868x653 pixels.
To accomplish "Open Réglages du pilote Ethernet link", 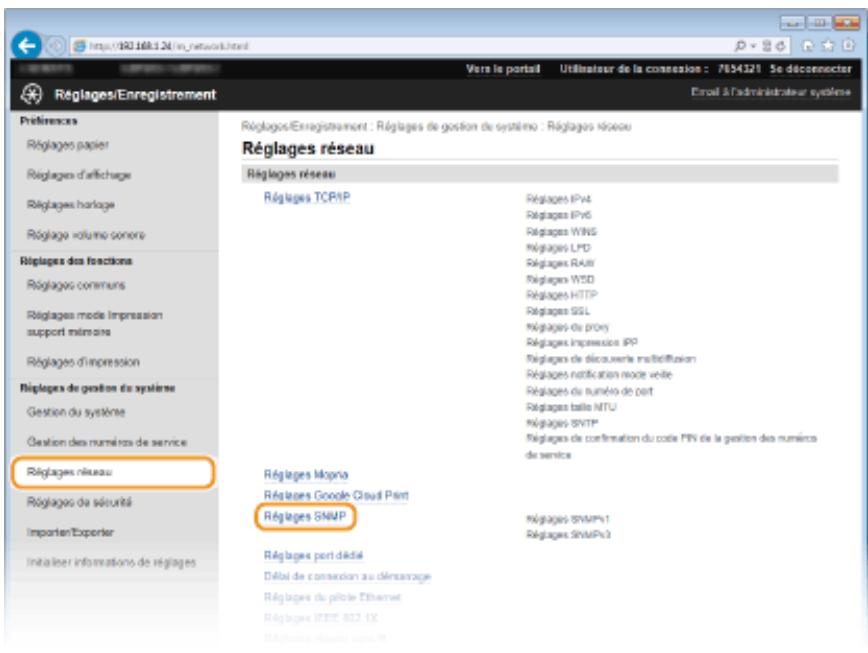I will 332,597.
